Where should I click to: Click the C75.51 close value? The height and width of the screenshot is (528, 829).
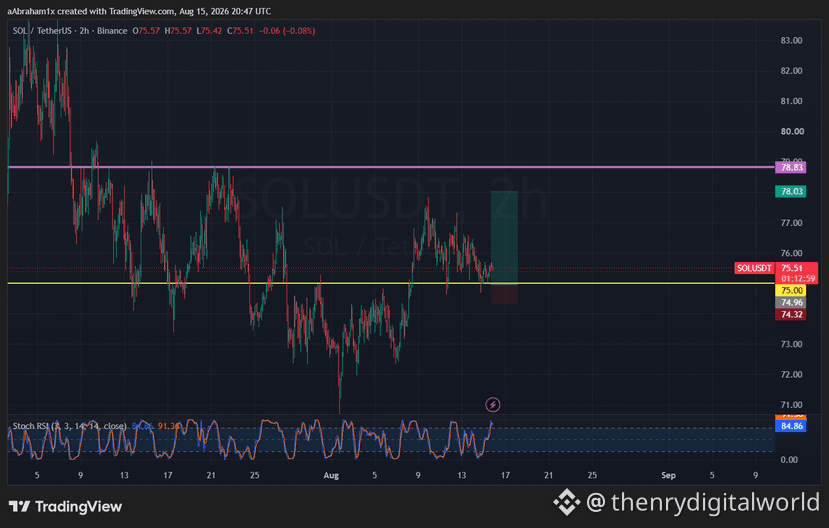[x=241, y=31]
